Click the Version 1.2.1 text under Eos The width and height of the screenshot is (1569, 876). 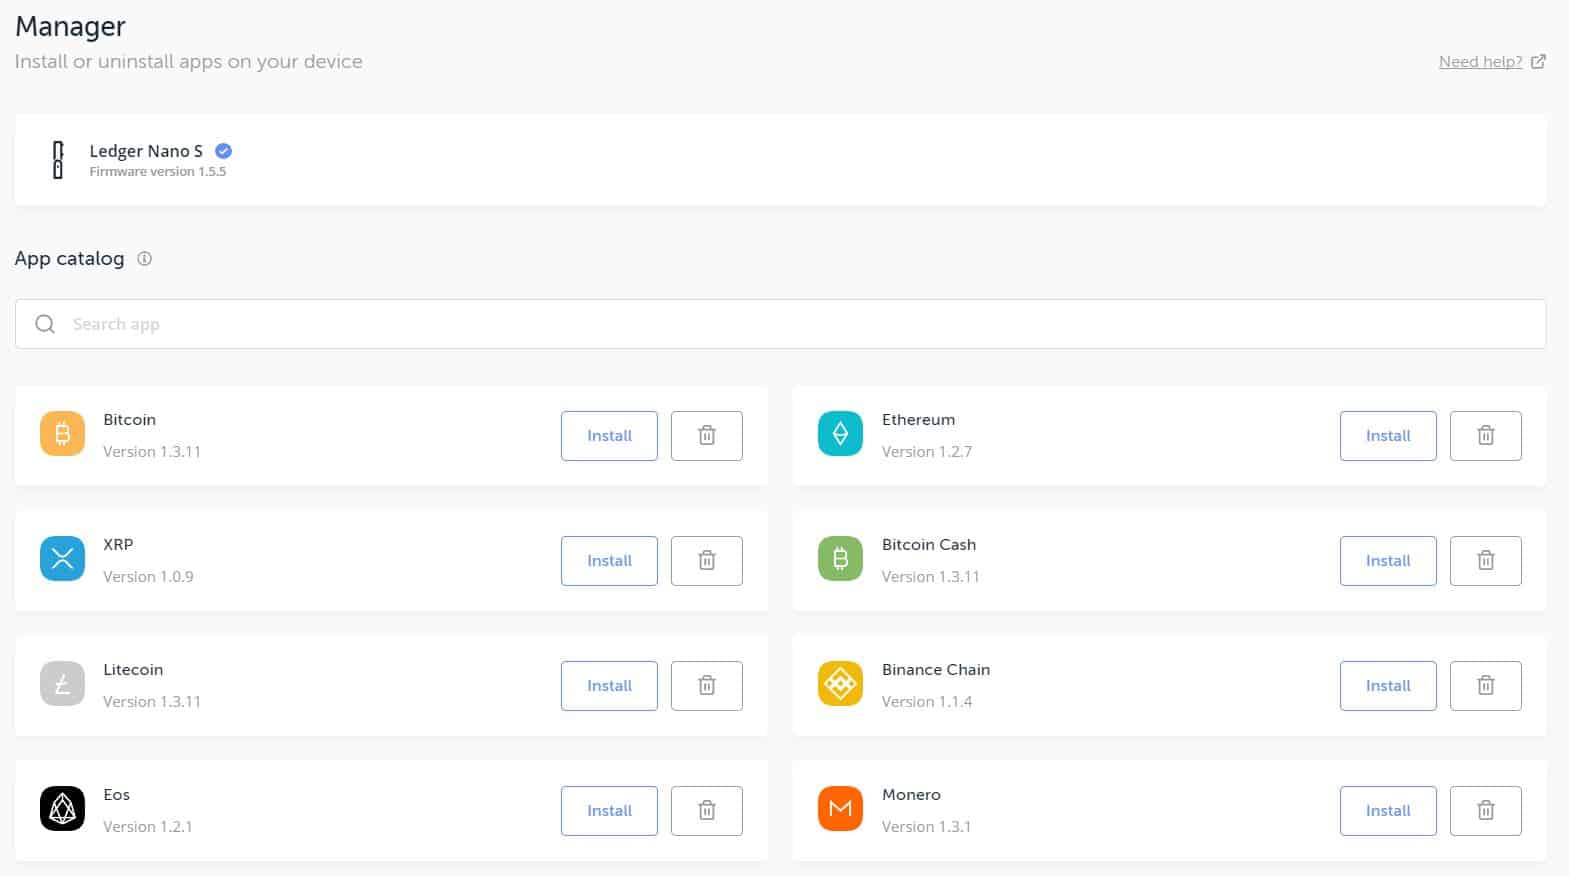point(148,827)
